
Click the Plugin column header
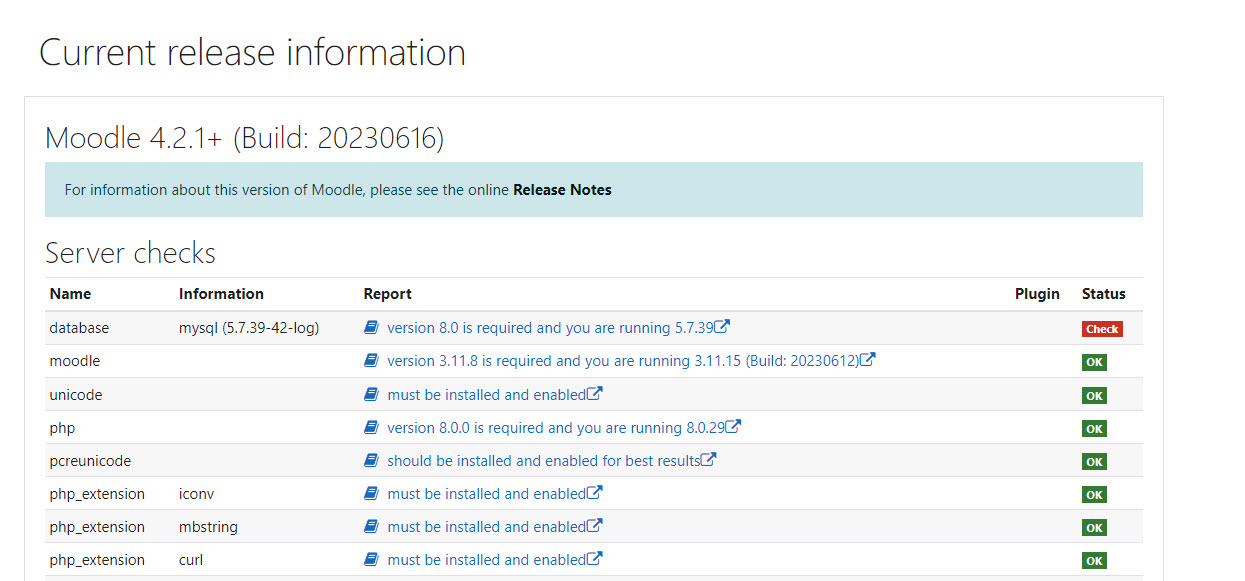[1037, 294]
